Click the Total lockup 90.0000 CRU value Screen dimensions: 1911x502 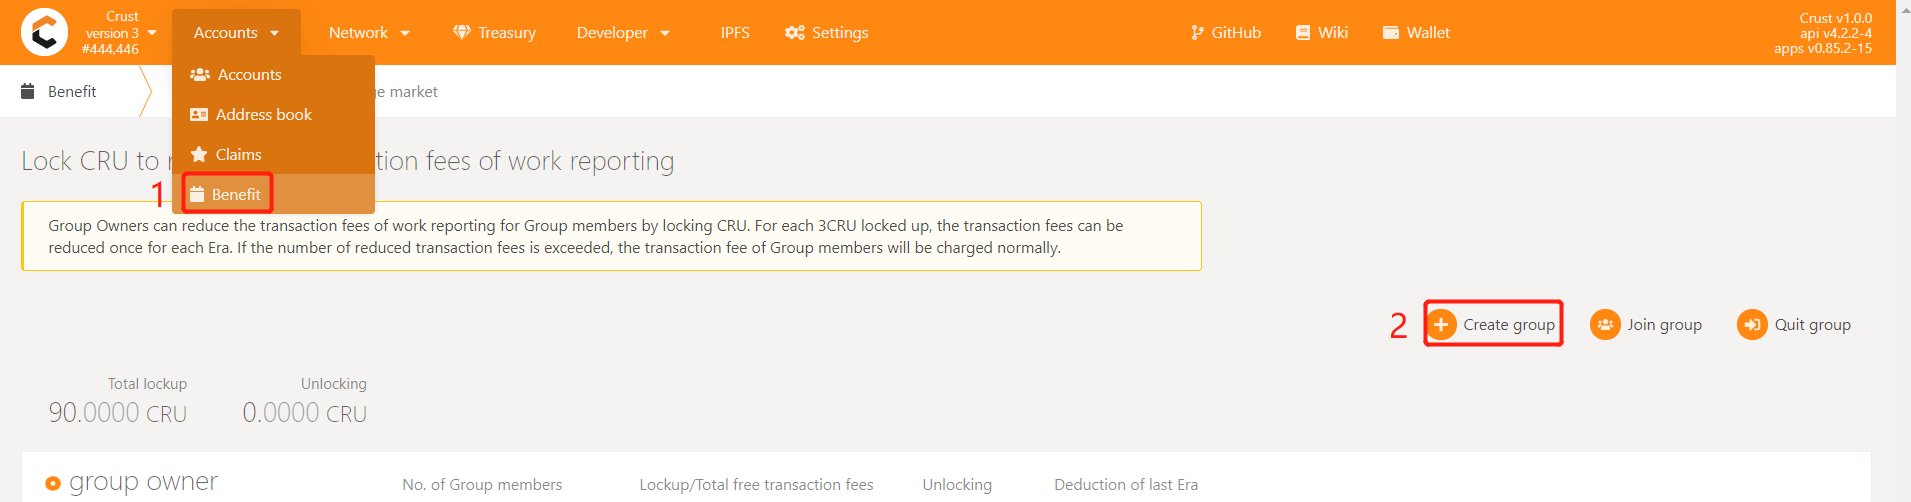118,413
